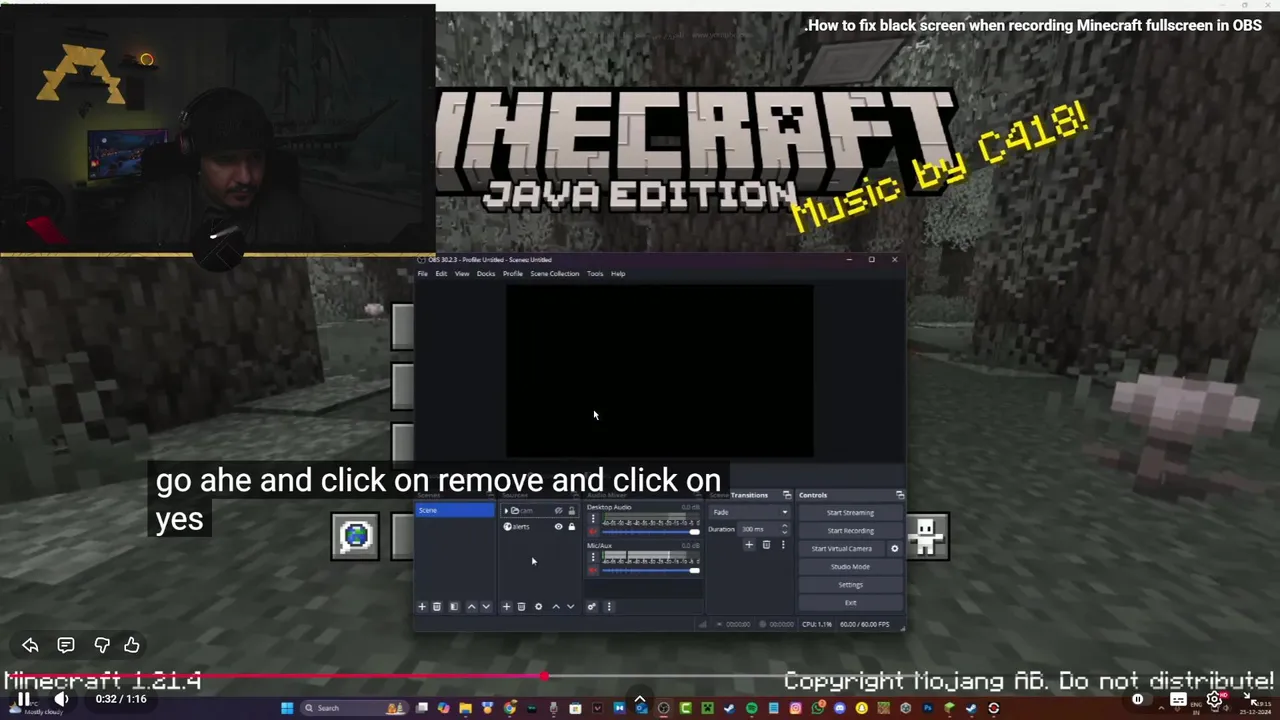Move the source up in the Sources dock
Screen dimensions: 1280x720
(556, 607)
